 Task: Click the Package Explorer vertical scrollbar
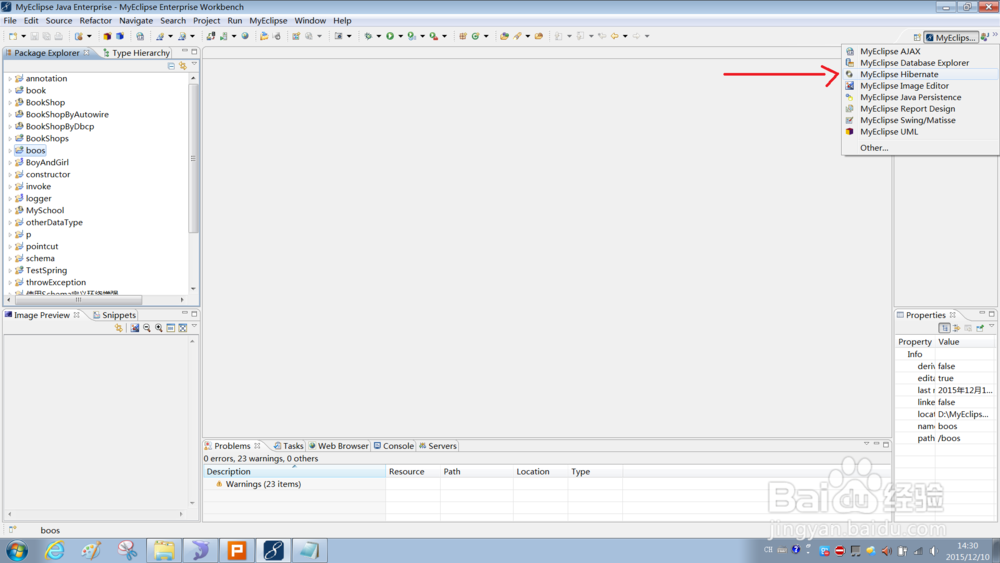pyautogui.click(x=193, y=159)
